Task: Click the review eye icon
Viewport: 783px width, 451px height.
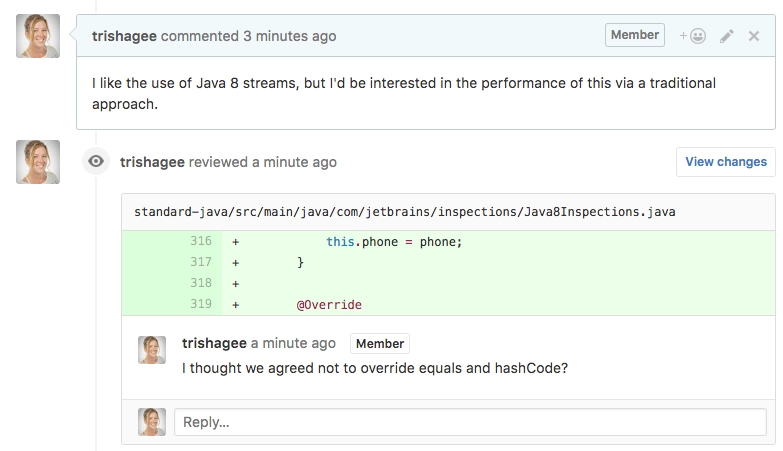Action: (96, 161)
